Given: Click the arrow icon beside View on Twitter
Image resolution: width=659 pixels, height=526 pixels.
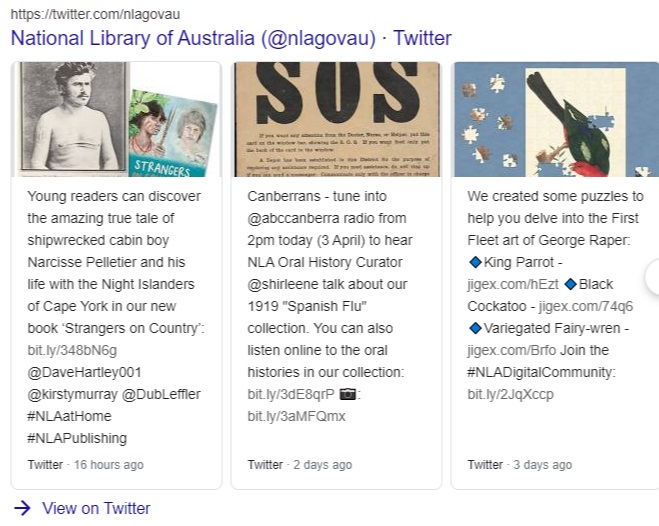Looking at the screenshot, I should click(22, 508).
